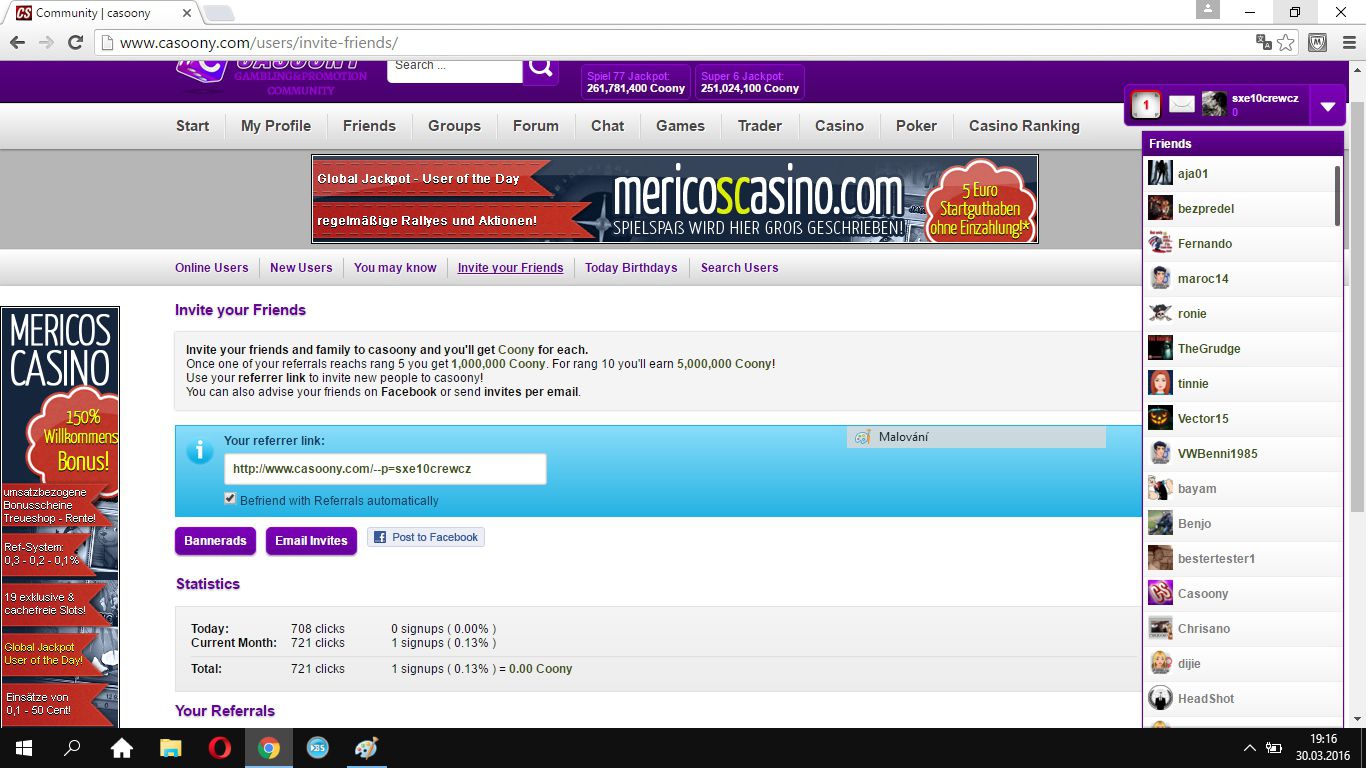Switch to Paint app in taskbar
The height and width of the screenshot is (768, 1366).
pyautogui.click(x=366, y=748)
